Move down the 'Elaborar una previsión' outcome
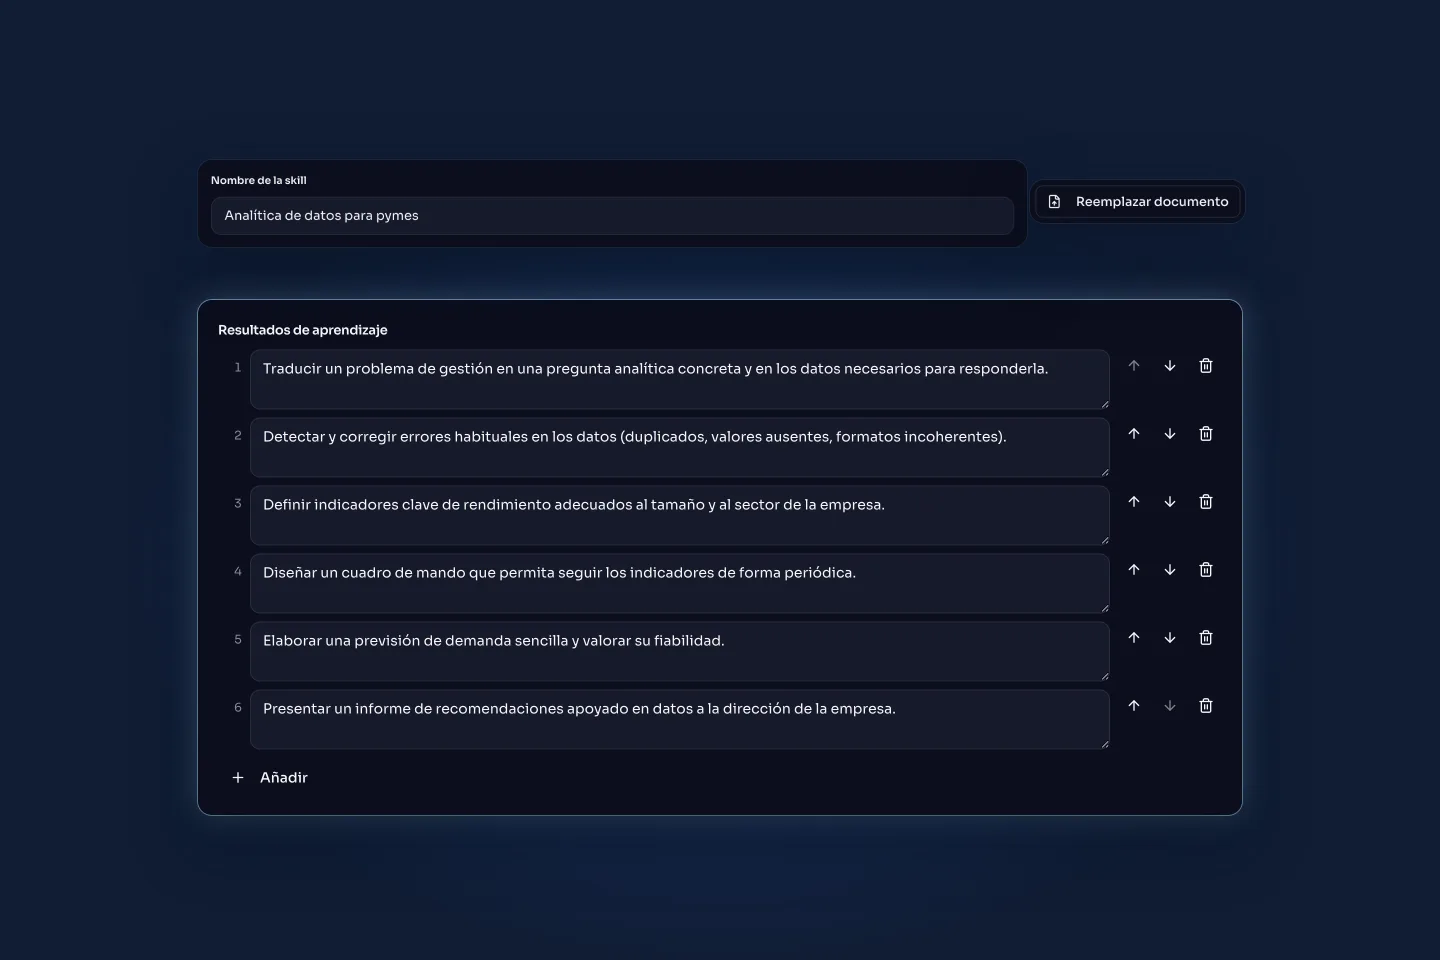Viewport: 1440px width, 960px height. coord(1170,638)
